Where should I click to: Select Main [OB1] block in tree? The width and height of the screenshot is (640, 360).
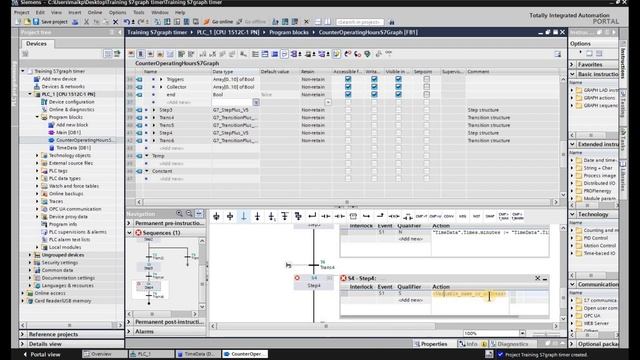point(68,133)
